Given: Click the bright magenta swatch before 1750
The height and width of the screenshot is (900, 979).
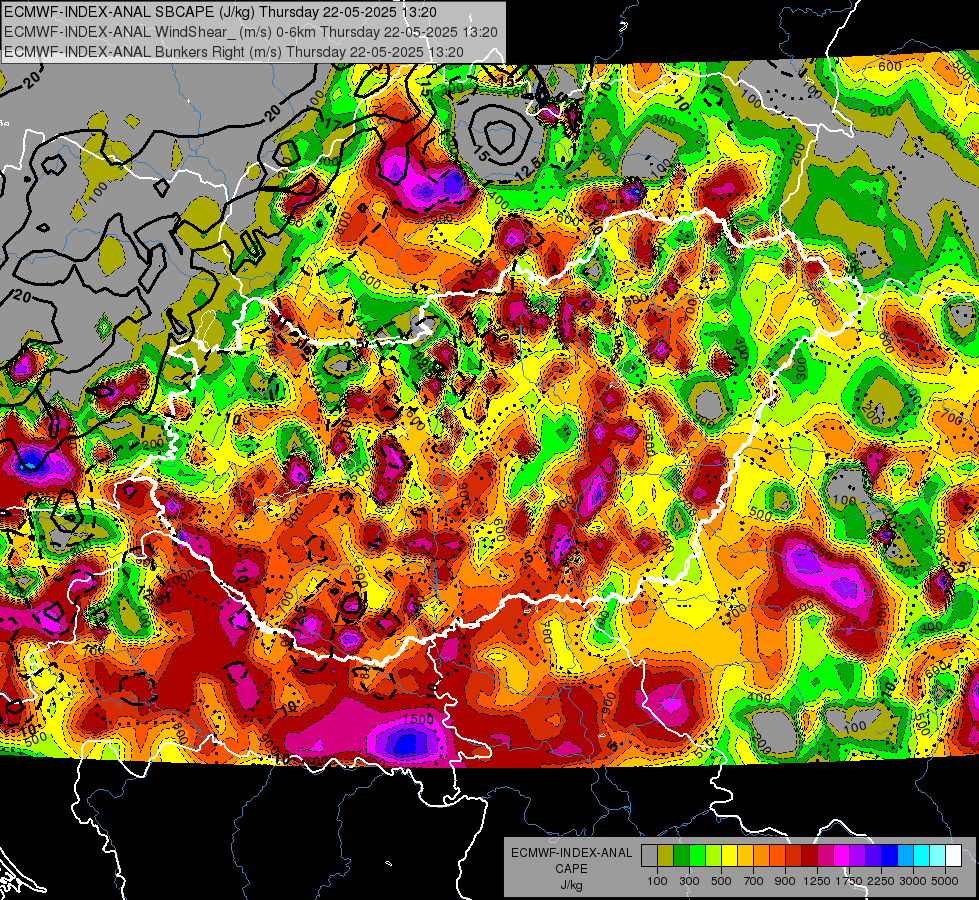Looking at the screenshot, I should tap(842, 855).
